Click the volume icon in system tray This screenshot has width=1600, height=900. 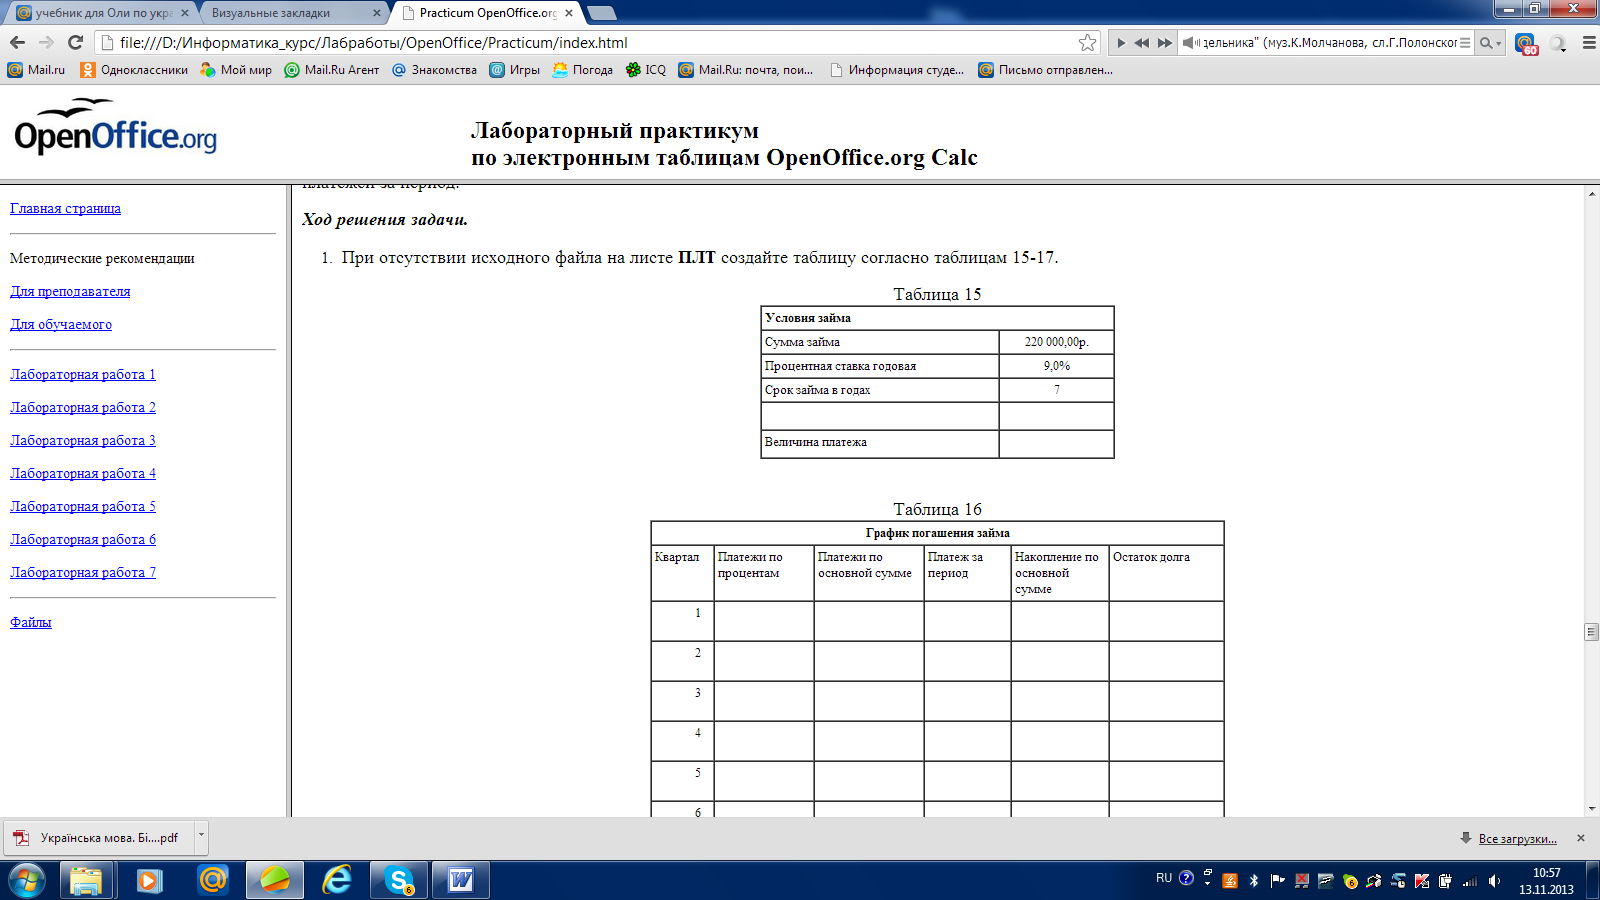click(1494, 881)
